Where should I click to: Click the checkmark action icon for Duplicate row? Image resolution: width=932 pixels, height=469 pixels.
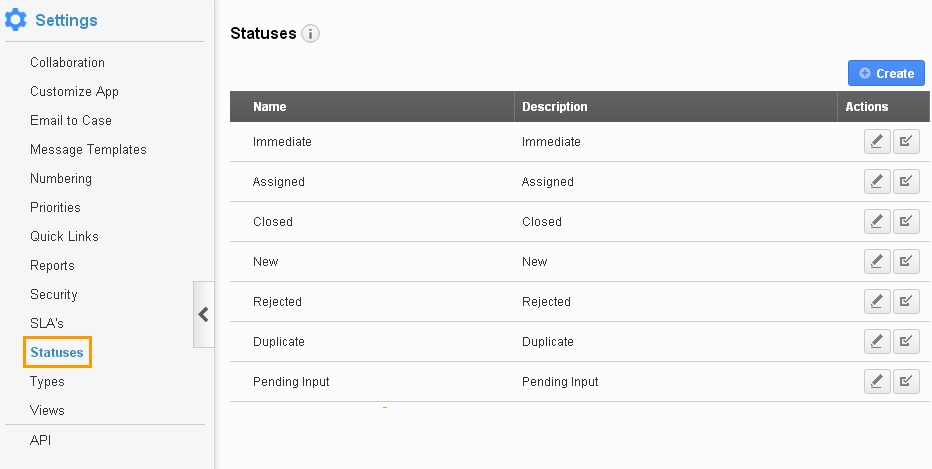(906, 342)
